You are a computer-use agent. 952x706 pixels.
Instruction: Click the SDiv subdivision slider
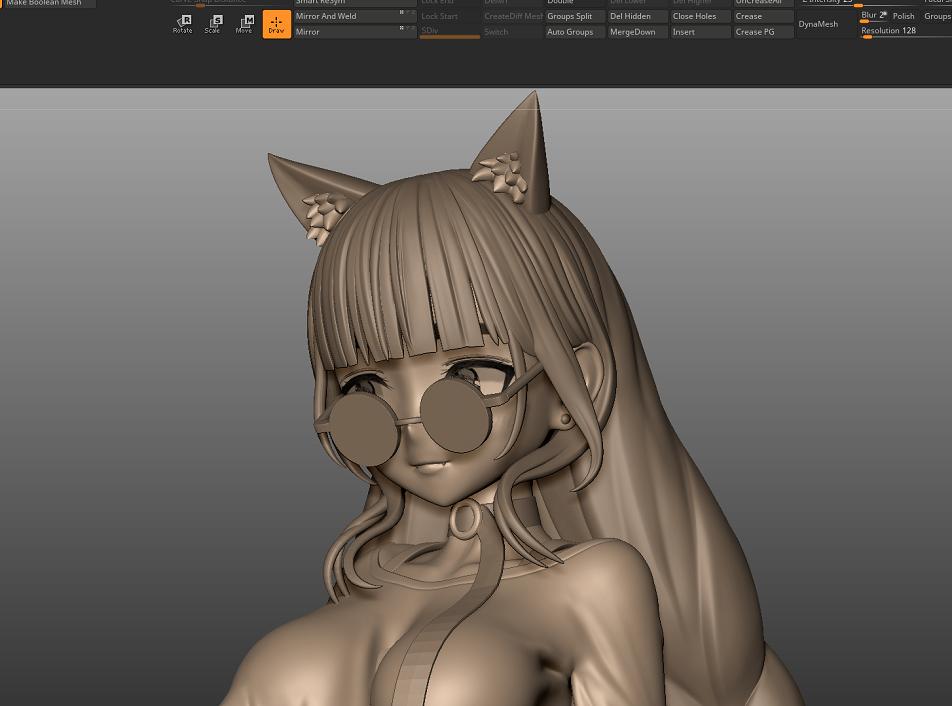[450, 32]
